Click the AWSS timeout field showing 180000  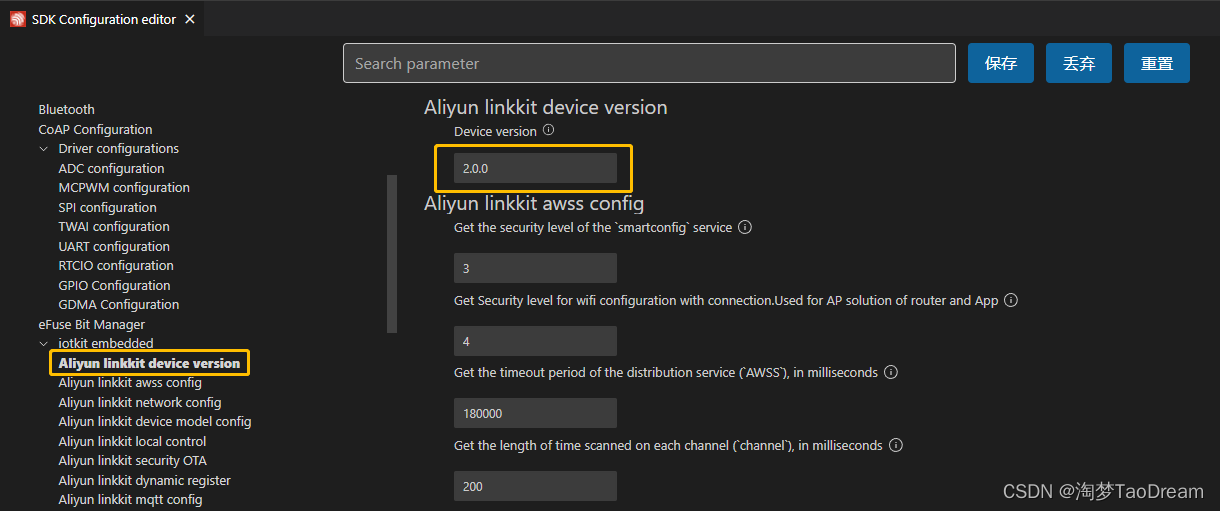[x=535, y=413]
